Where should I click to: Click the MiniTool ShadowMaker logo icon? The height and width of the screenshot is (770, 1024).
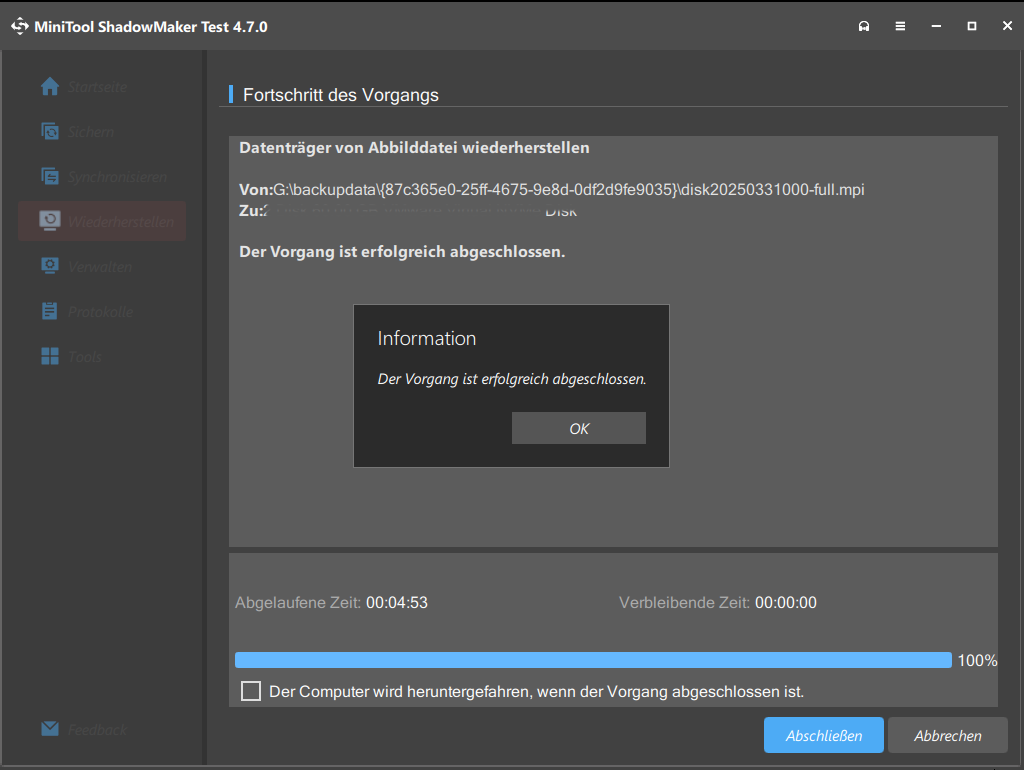click(20, 26)
